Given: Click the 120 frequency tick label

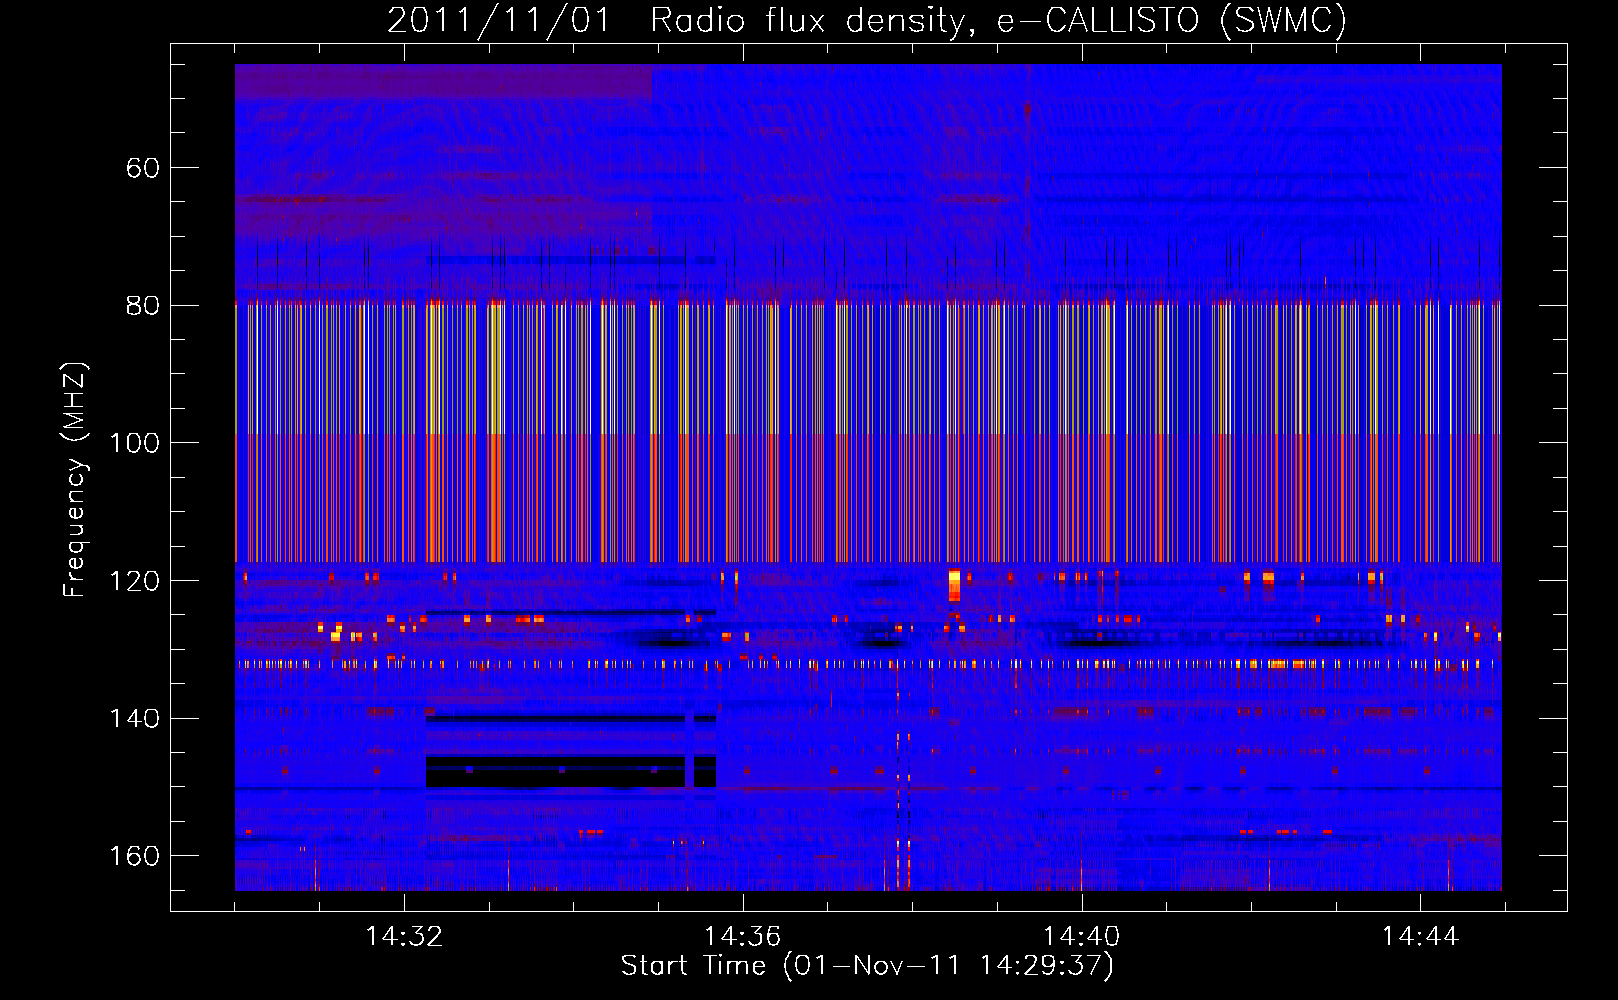Looking at the screenshot, I should coord(135,581).
